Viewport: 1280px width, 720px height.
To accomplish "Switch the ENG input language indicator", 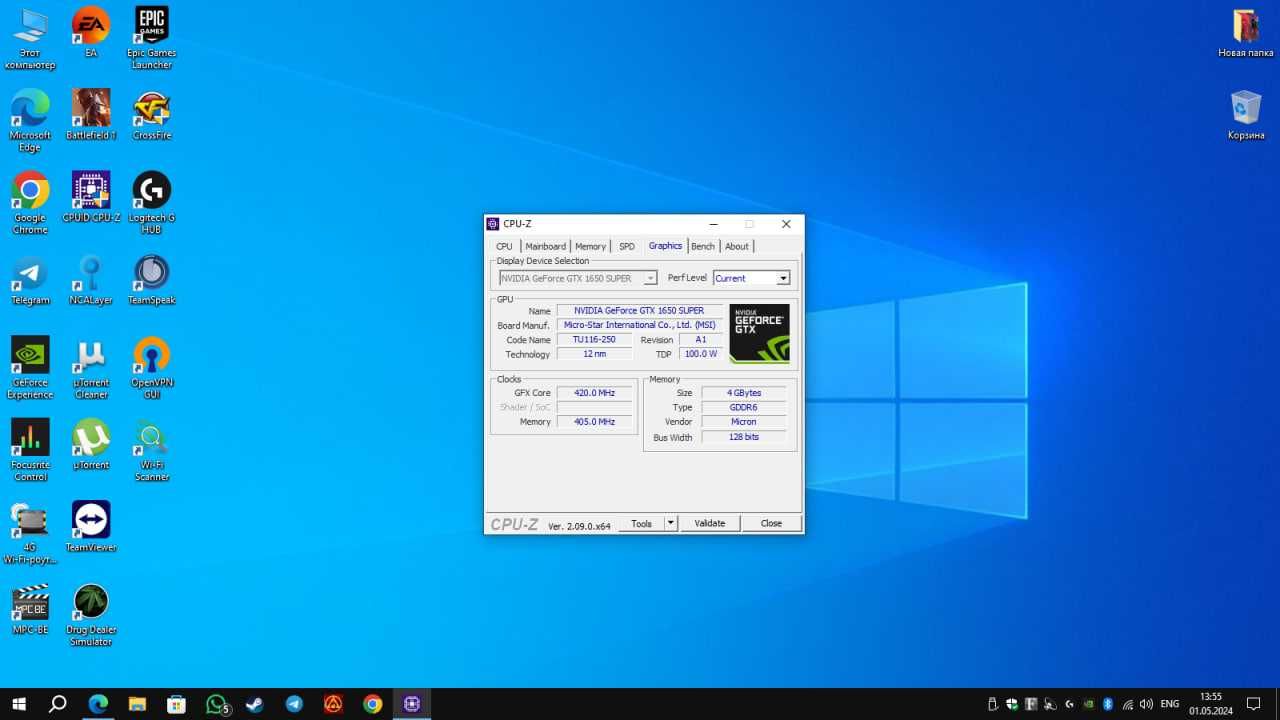I will tap(1170, 704).
